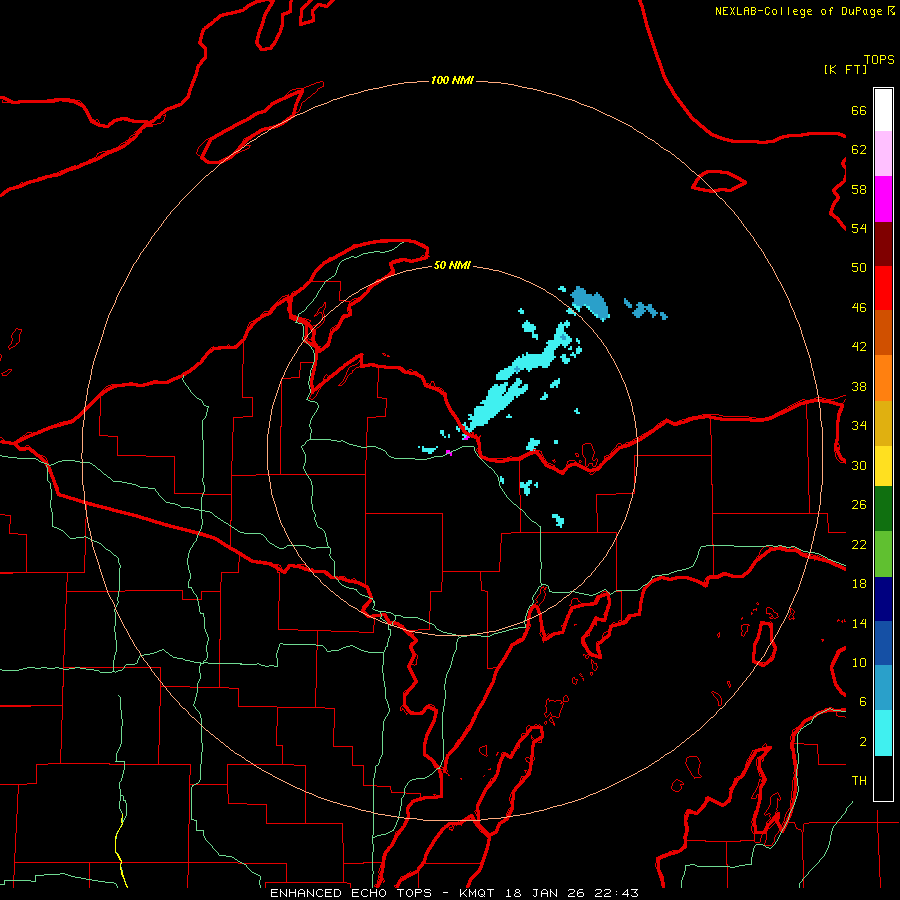The width and height of the screenshot is (900, 900).
Task: Click the "TOPS" legend title
Action: pos(879,60)
